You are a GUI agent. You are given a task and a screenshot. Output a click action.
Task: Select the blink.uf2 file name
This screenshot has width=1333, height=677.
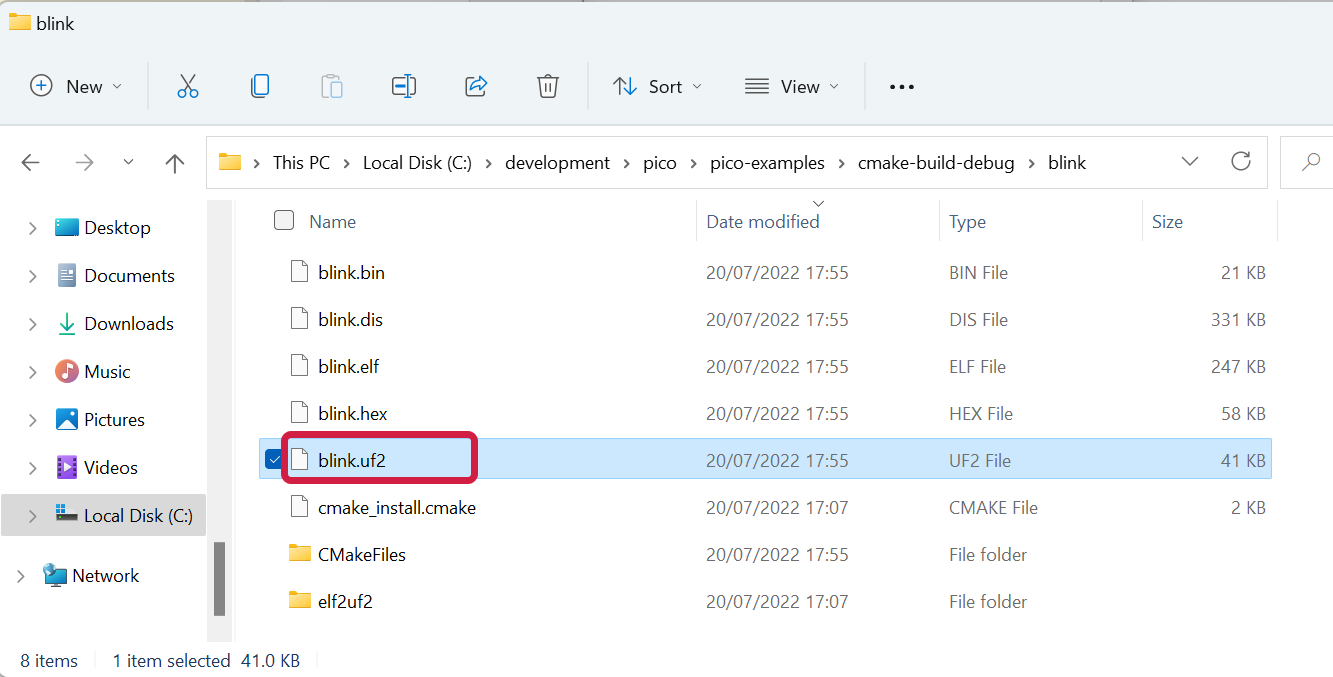click(351, 460)
